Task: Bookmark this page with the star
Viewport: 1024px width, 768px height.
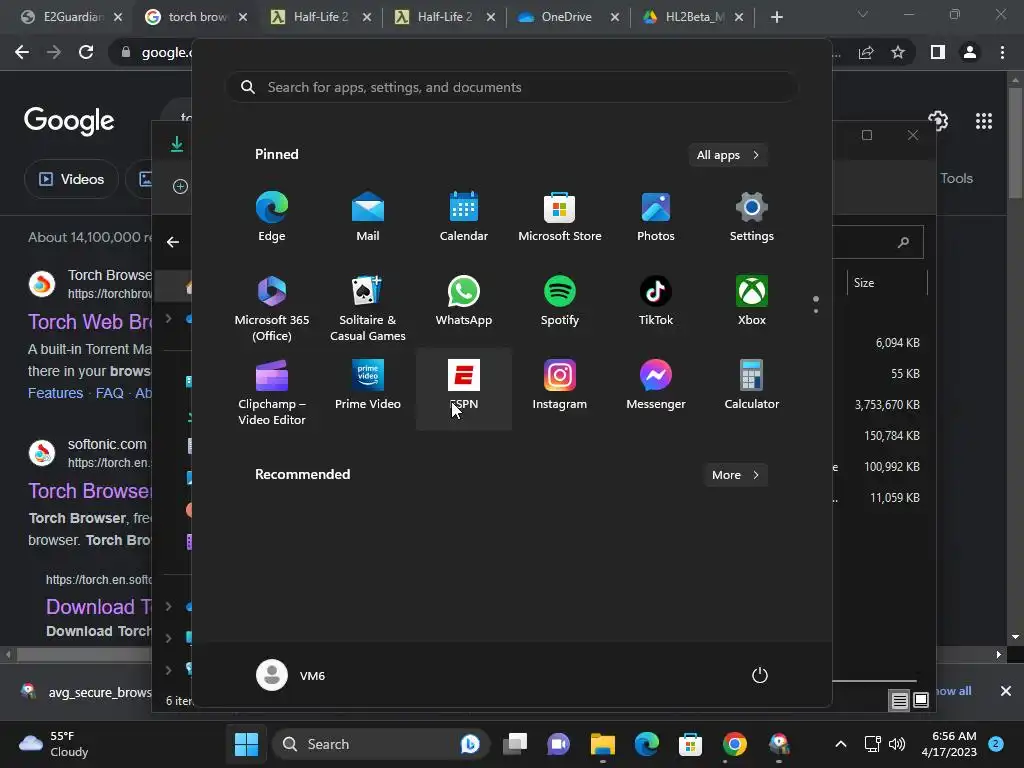Action: 898,52
